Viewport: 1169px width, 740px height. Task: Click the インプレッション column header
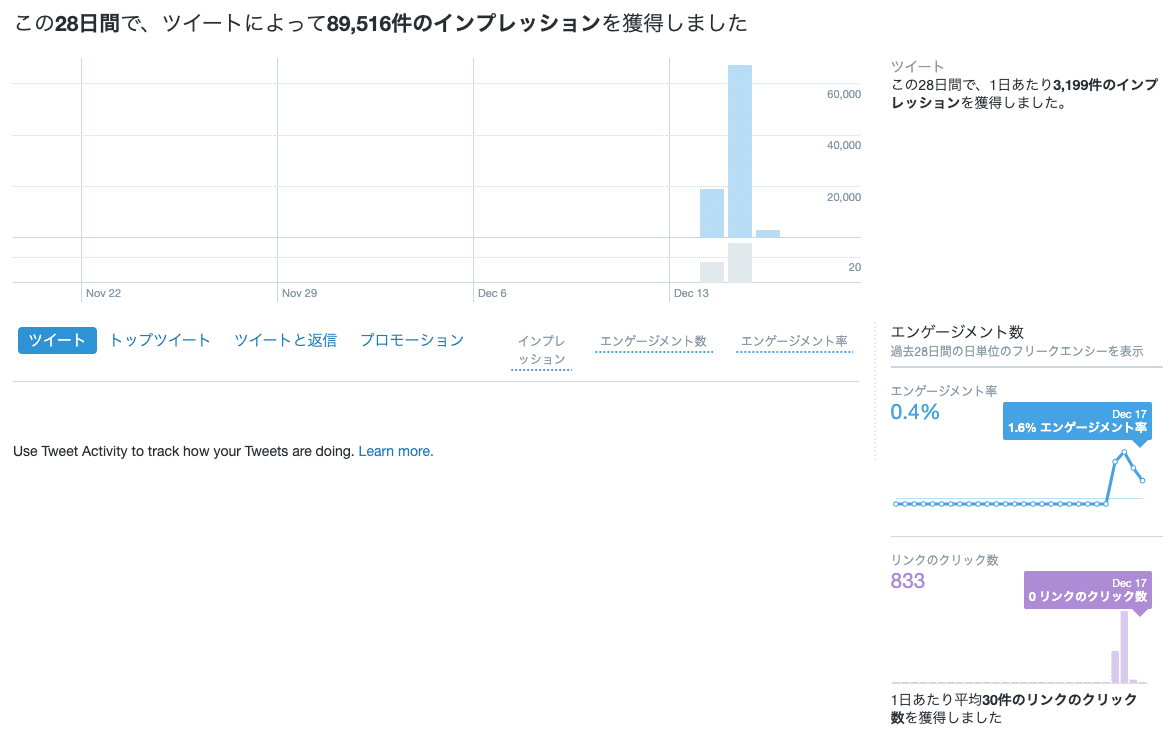point(541,350)
